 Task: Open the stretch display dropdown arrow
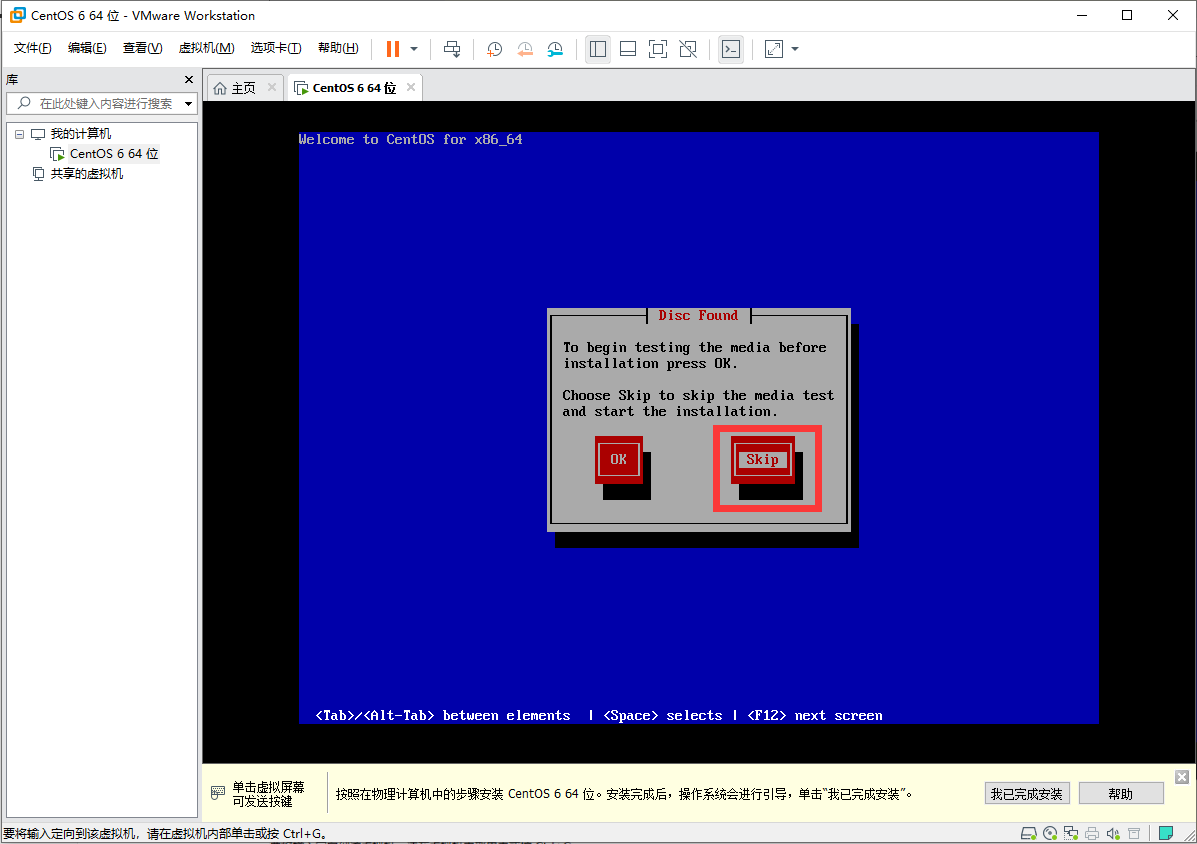click(795, 49)
